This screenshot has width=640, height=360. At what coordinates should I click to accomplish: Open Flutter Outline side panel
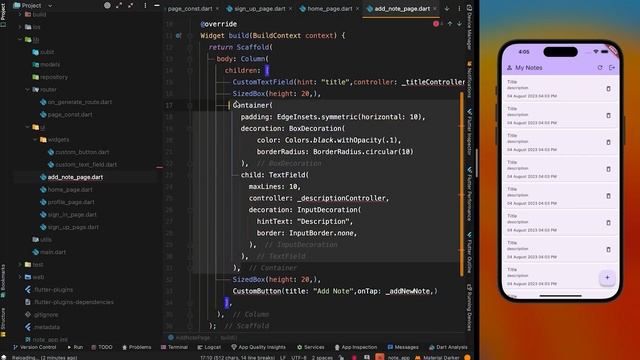point(469,253)
